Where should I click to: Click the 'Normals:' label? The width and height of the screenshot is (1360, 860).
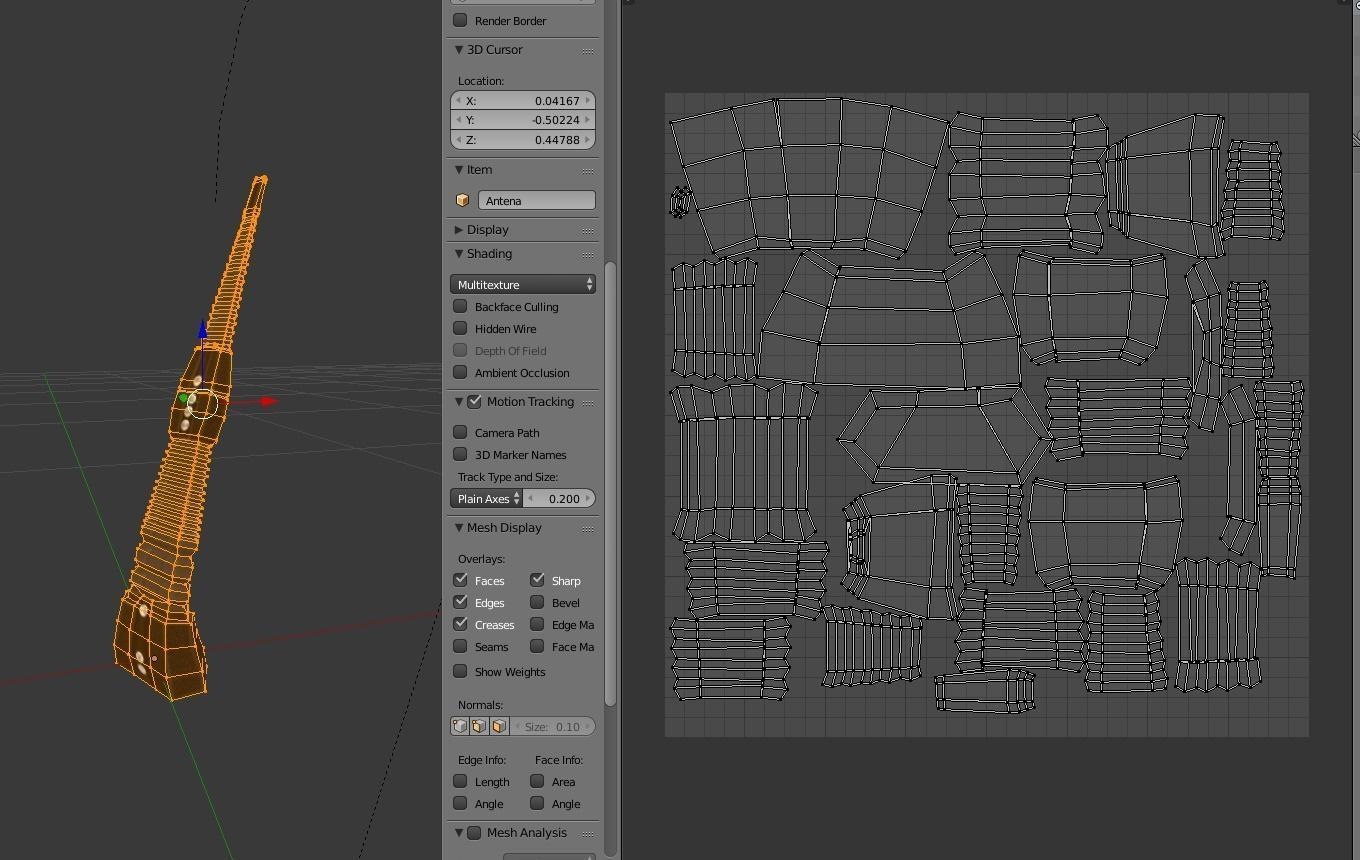tap(480, 705)
